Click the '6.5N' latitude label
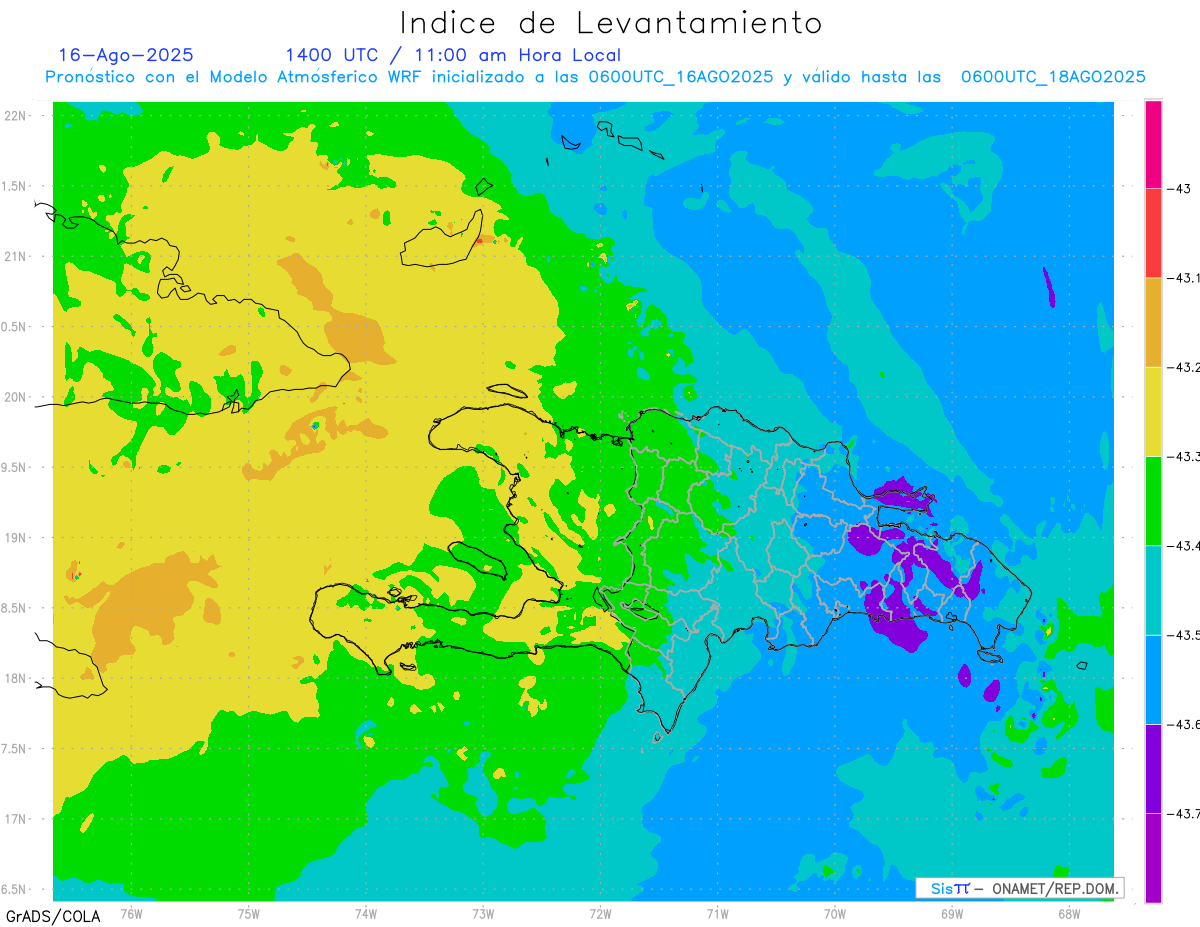Screen dimensions: 1200x927 [14, 889]
